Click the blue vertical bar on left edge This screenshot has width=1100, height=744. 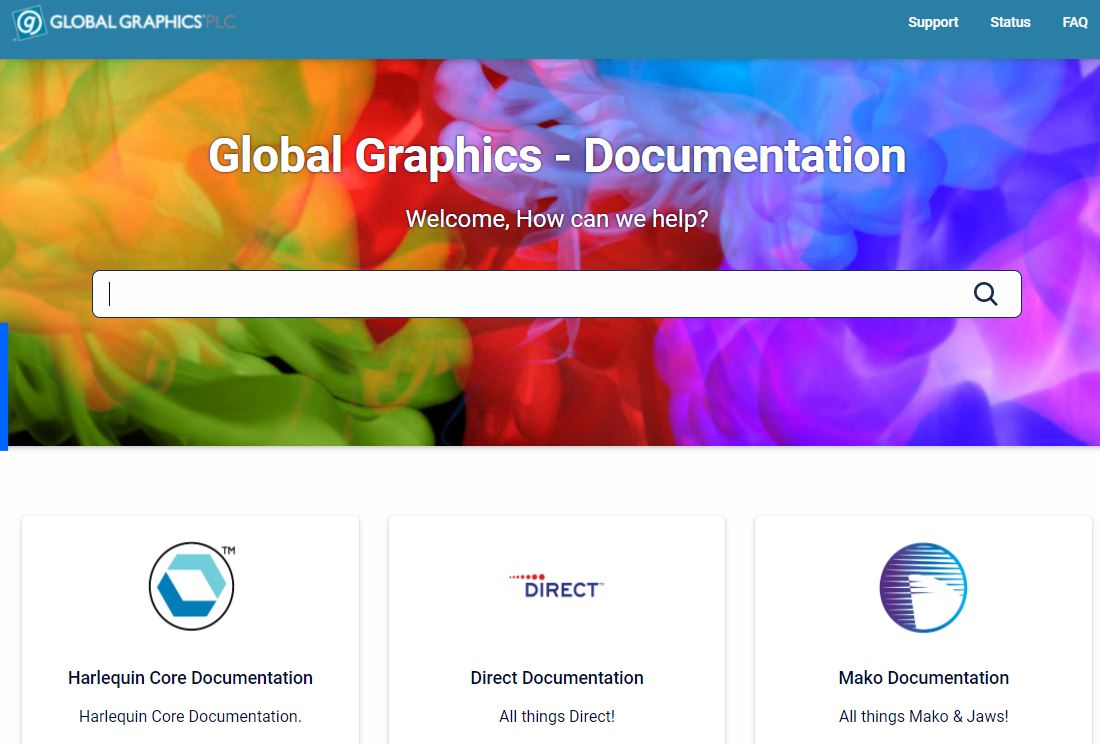(4, 386)
